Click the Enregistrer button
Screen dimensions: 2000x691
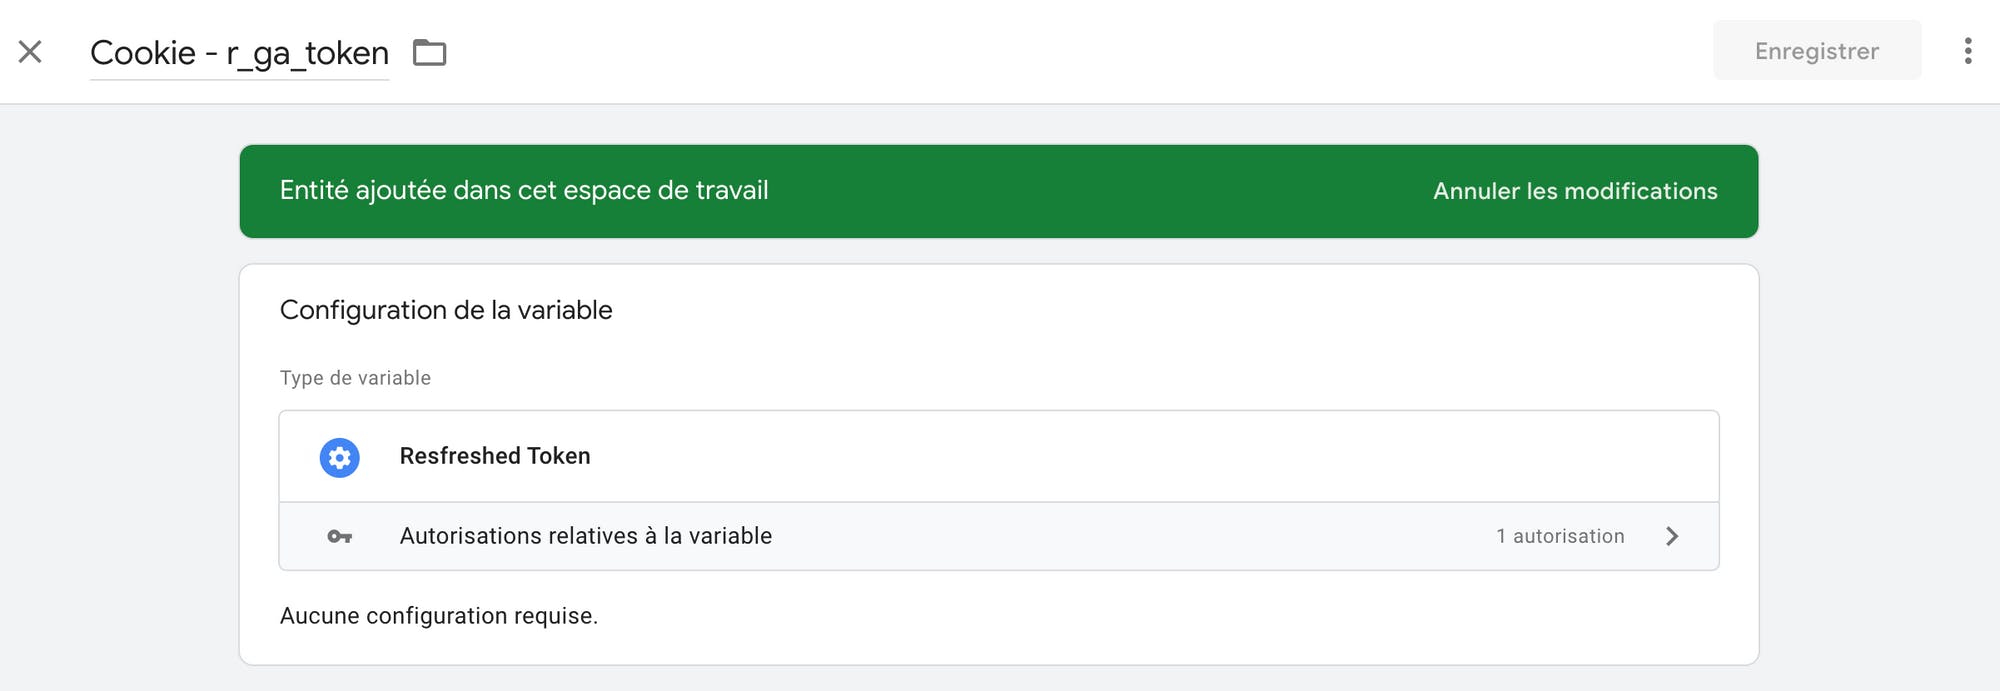[x=1817, y=51]
